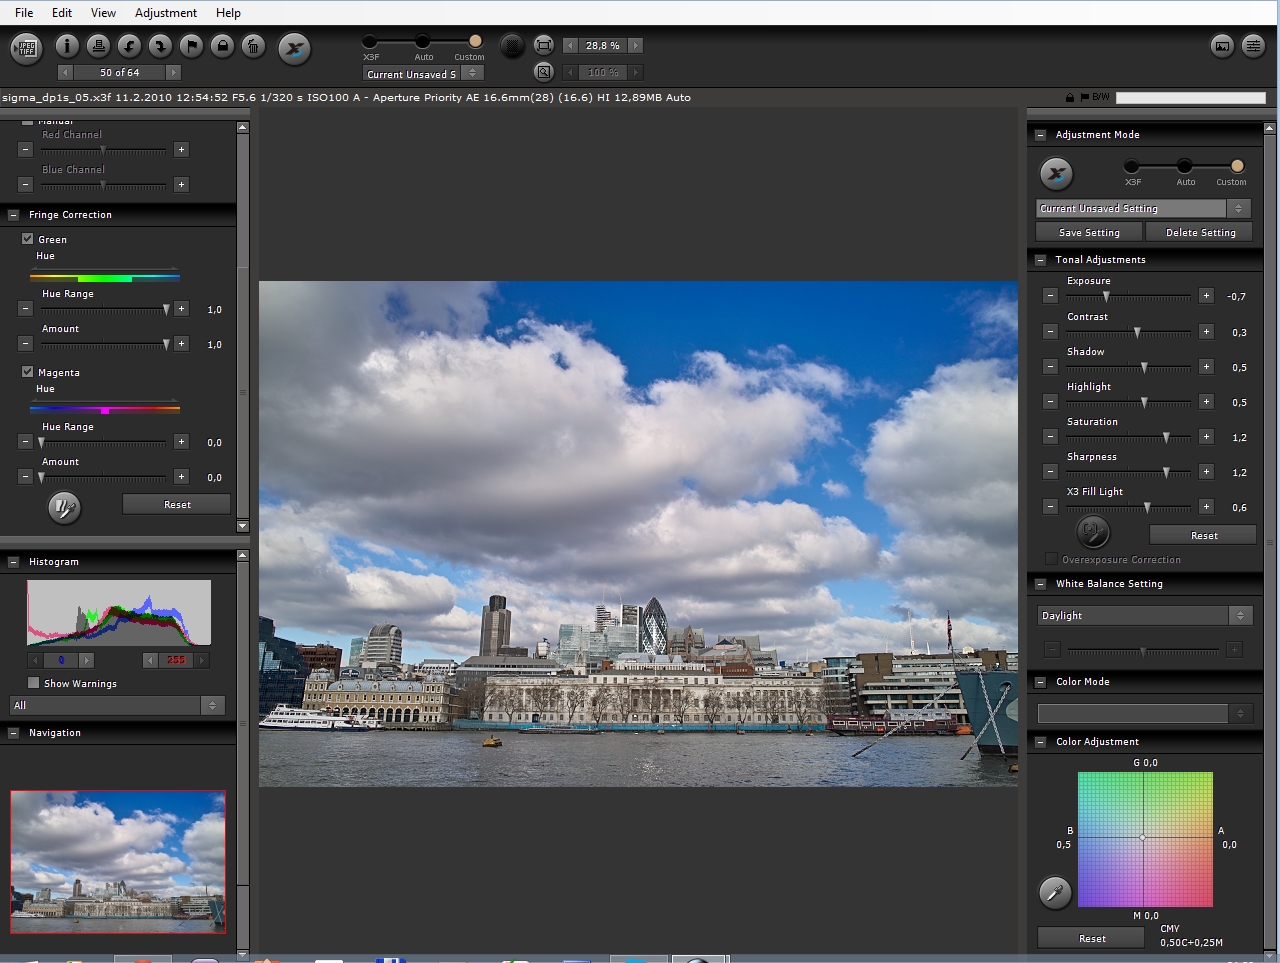Click the print icon in toolbar
The image size is (1280, 963).
pos(98,46)
